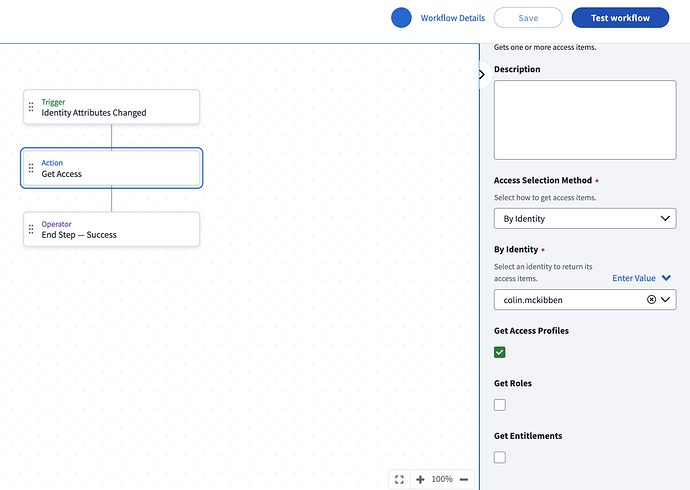Click the drag handle on End Step Success
This screenshot has height=490, width=690.
point(31,229)
